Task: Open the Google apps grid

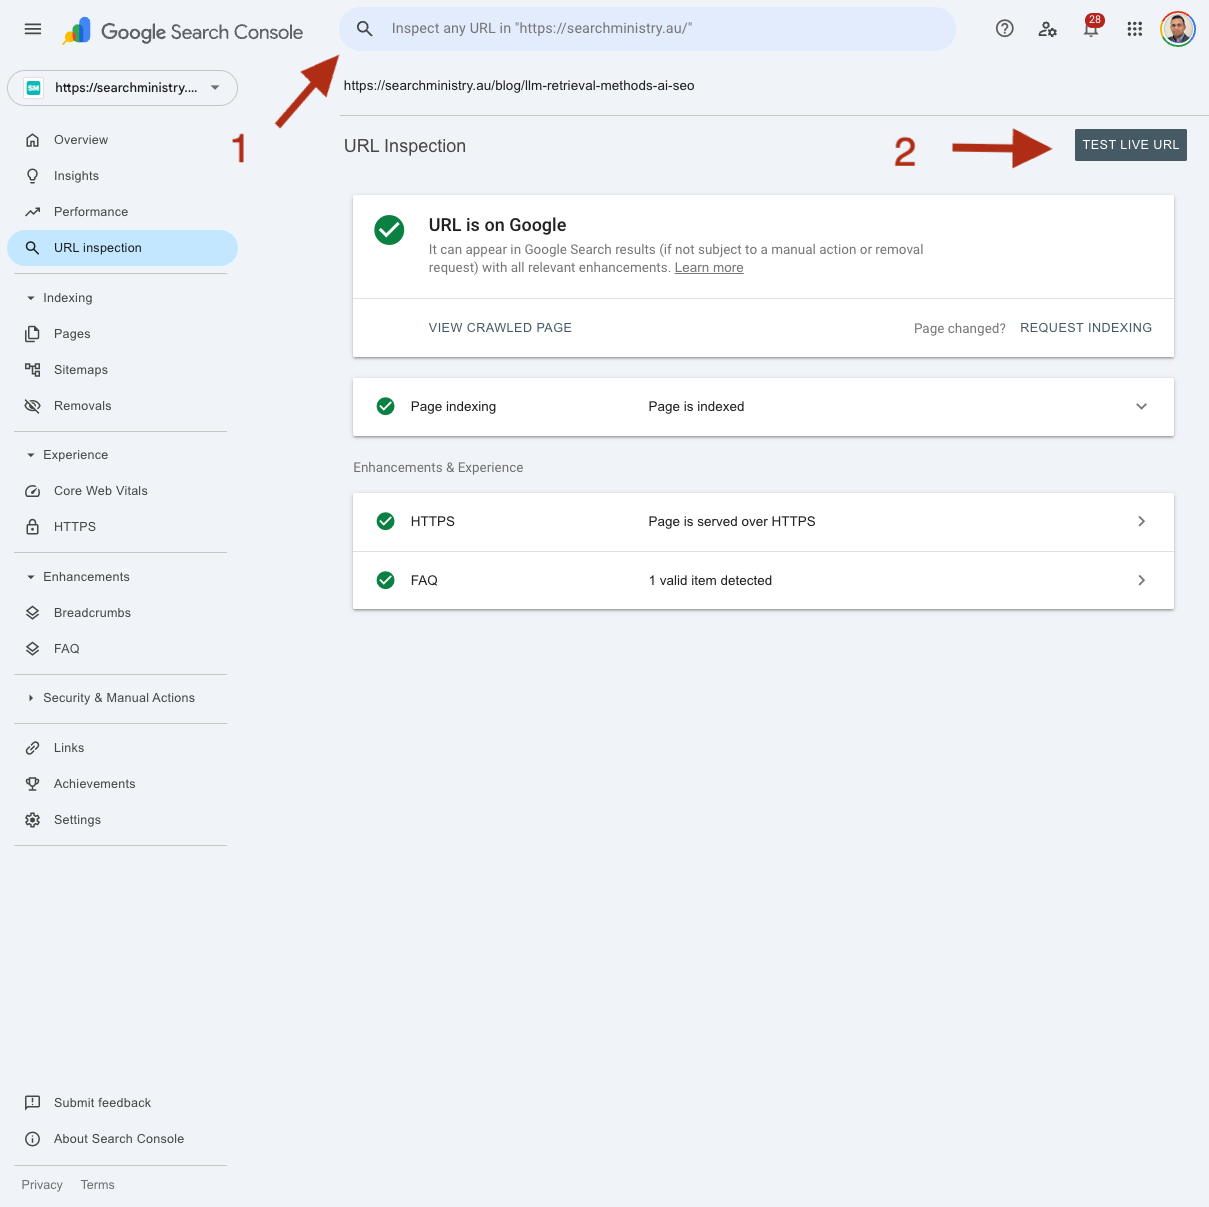Action: (x=1135, y=29)
